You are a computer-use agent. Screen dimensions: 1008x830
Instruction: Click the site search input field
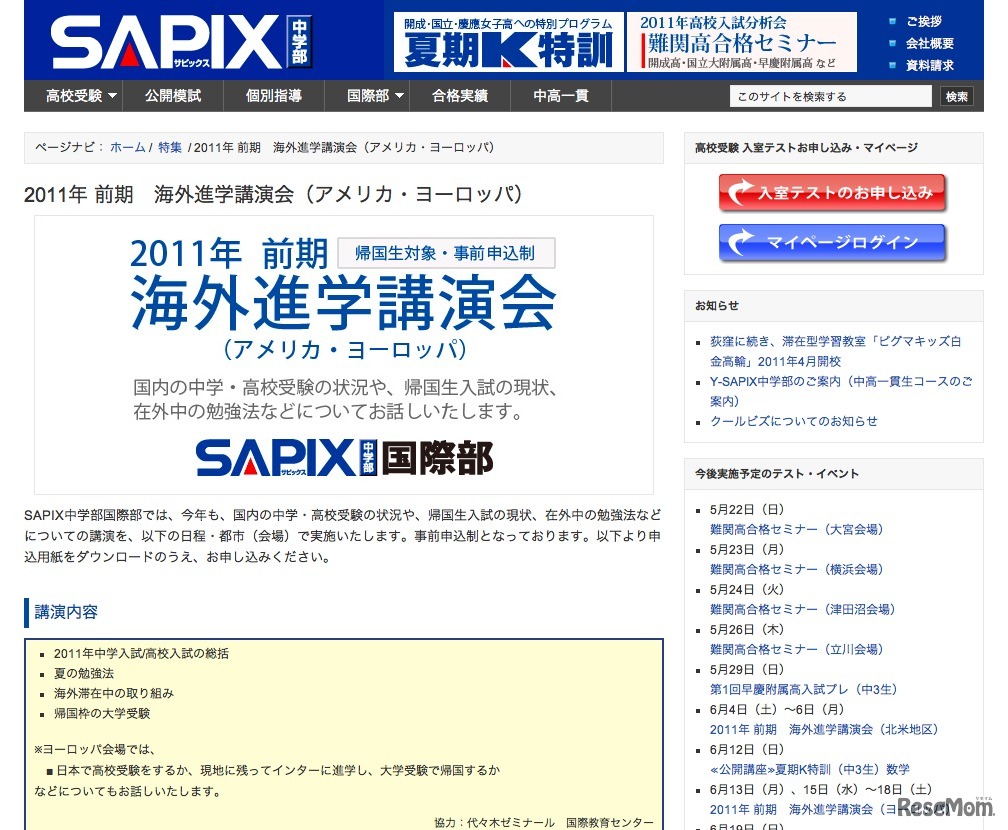point(830,96)
